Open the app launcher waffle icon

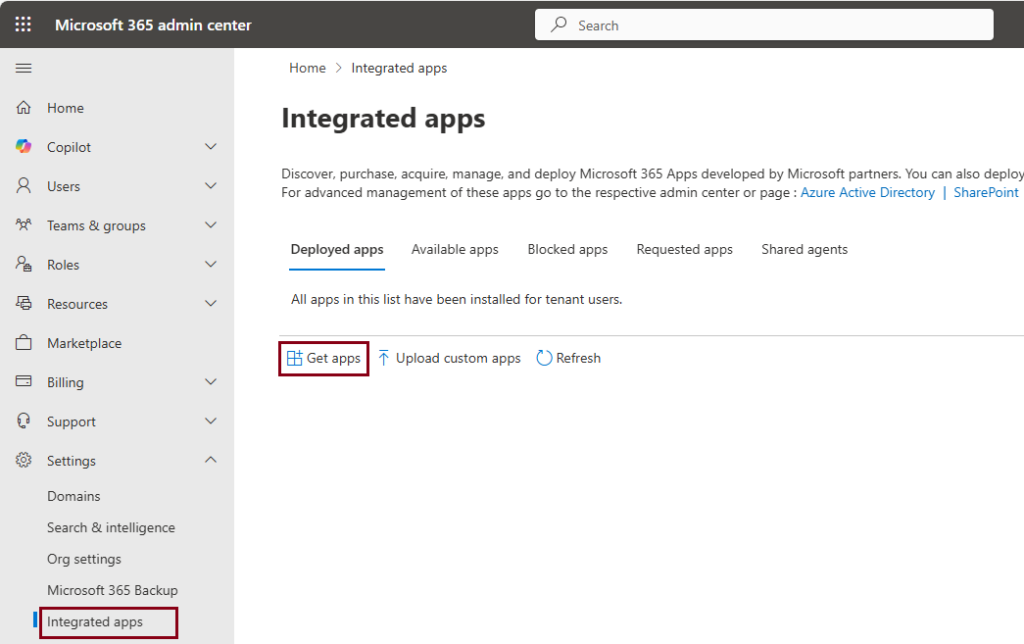[x=23, y=25]
